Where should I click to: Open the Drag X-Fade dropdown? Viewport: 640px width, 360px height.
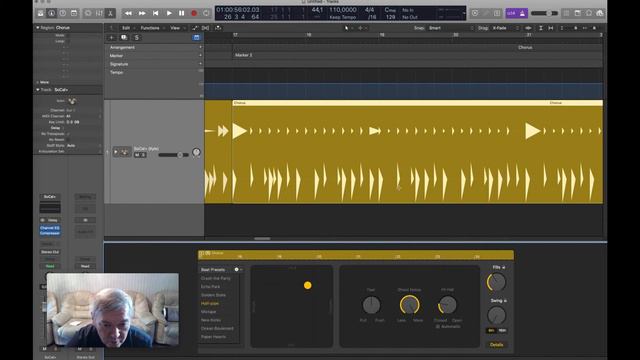[x=505, y=28]
